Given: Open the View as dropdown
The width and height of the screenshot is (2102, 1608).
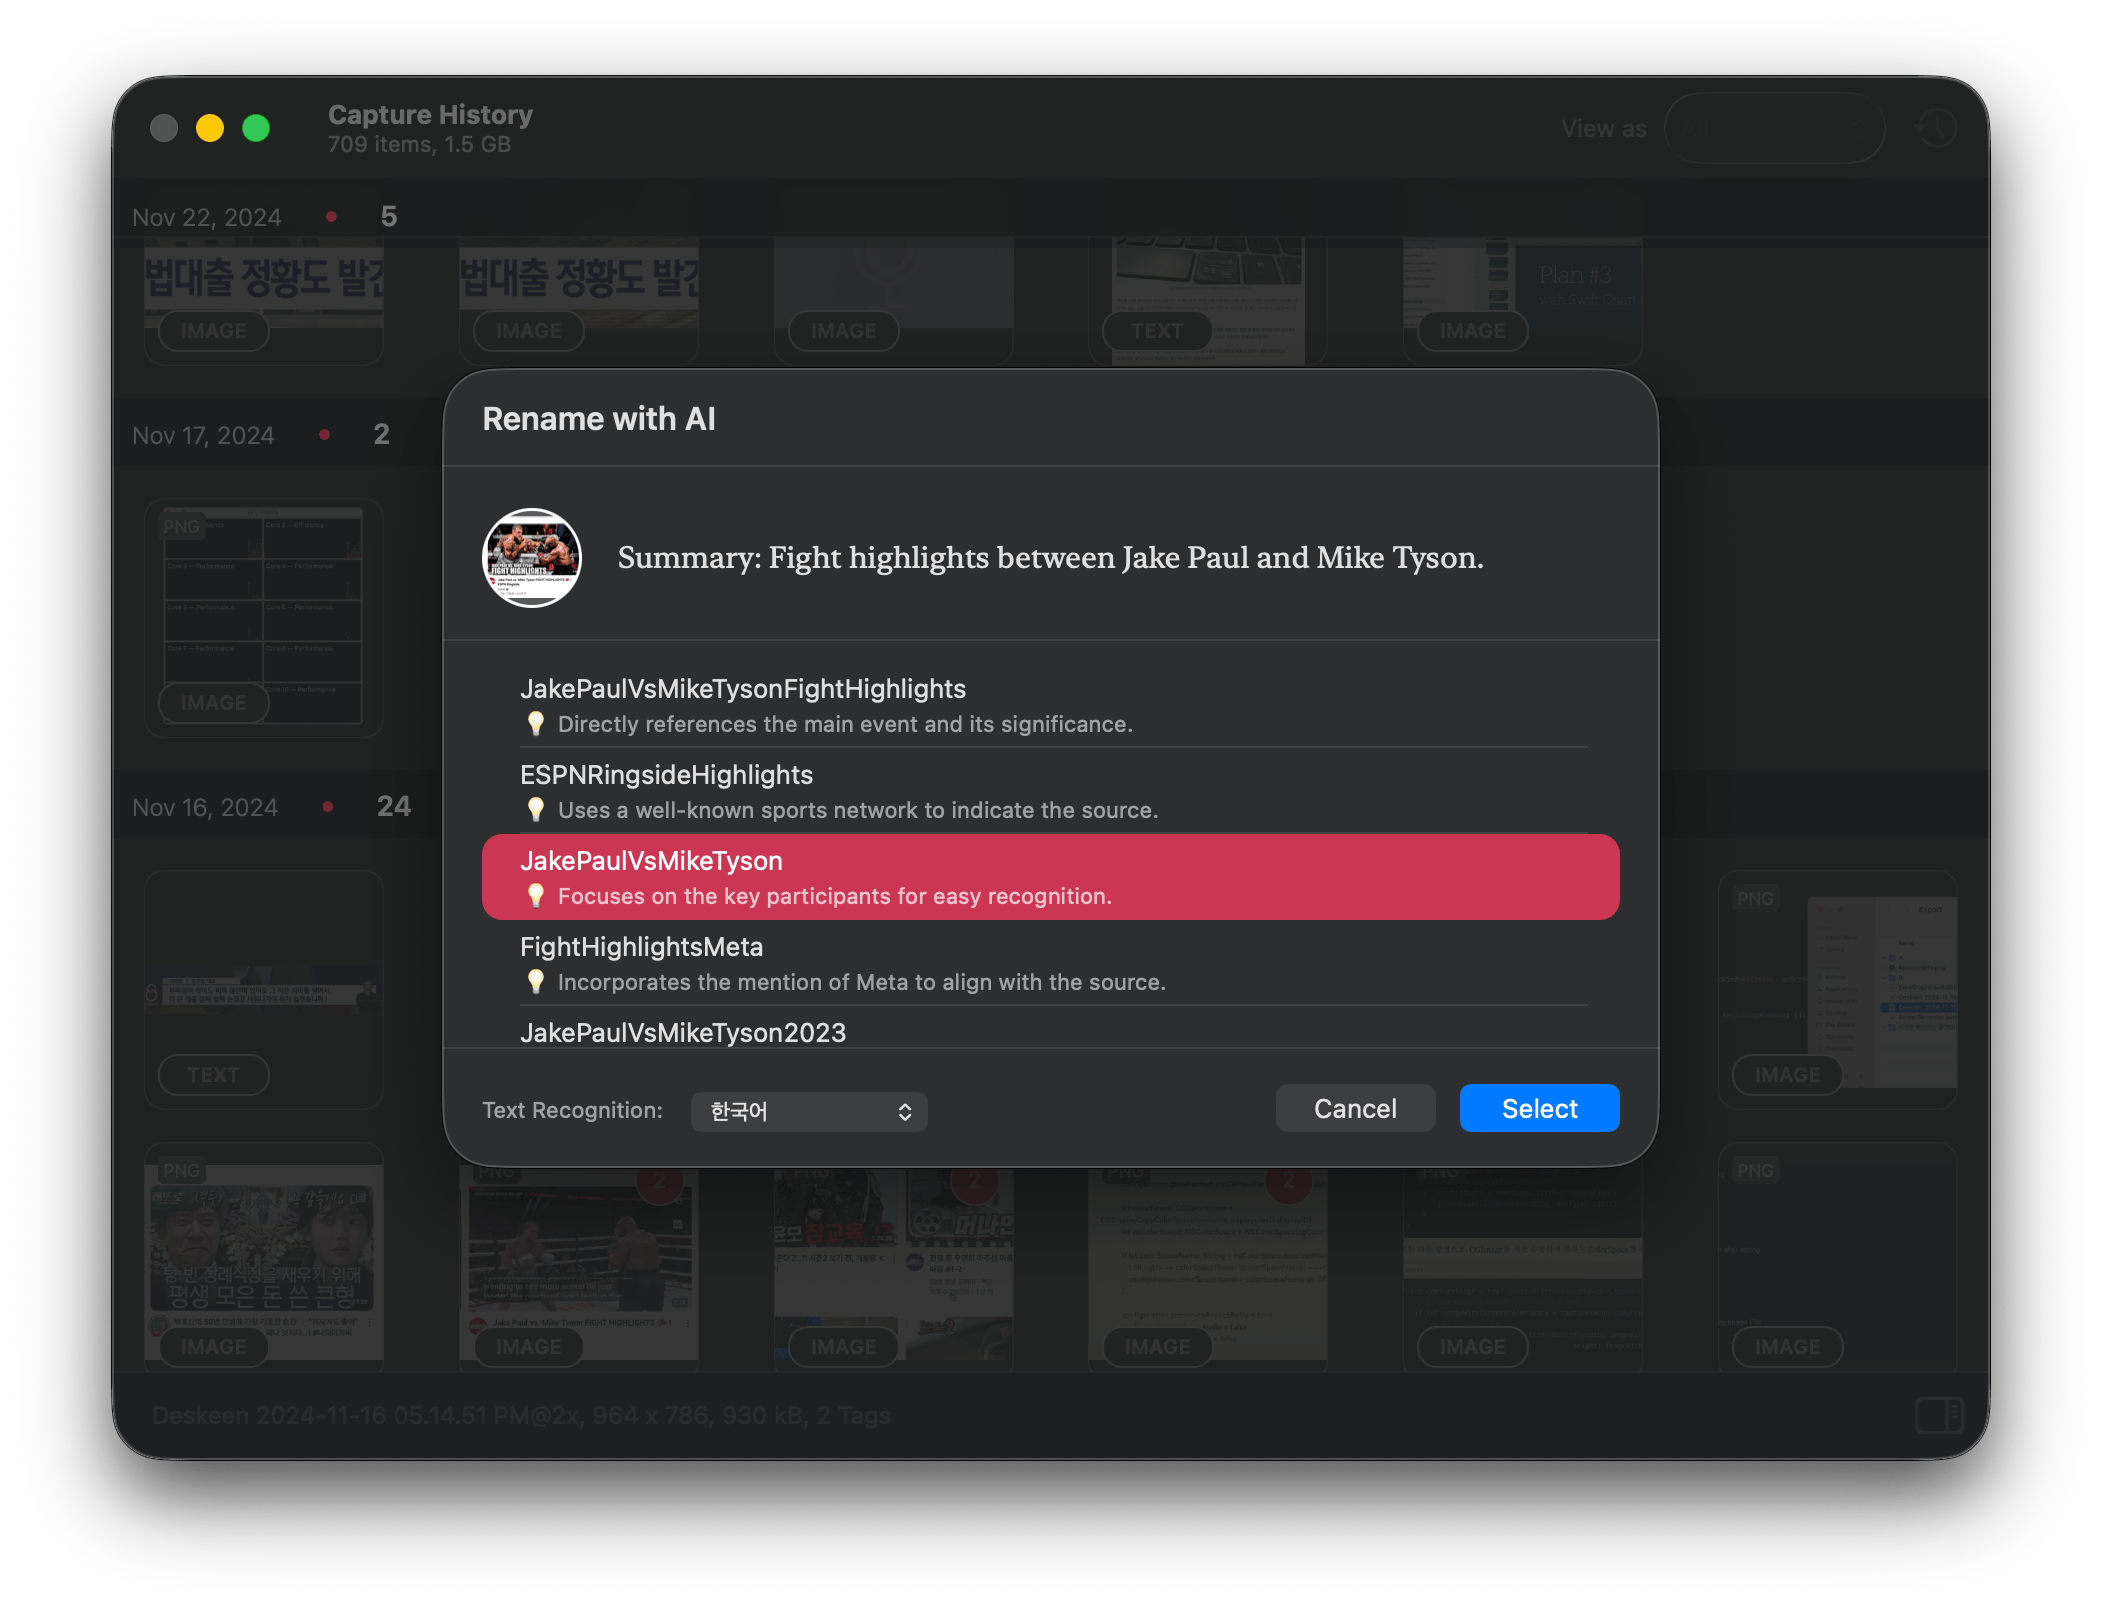Looking at the screenshot, I should [x=1774, y=128].
